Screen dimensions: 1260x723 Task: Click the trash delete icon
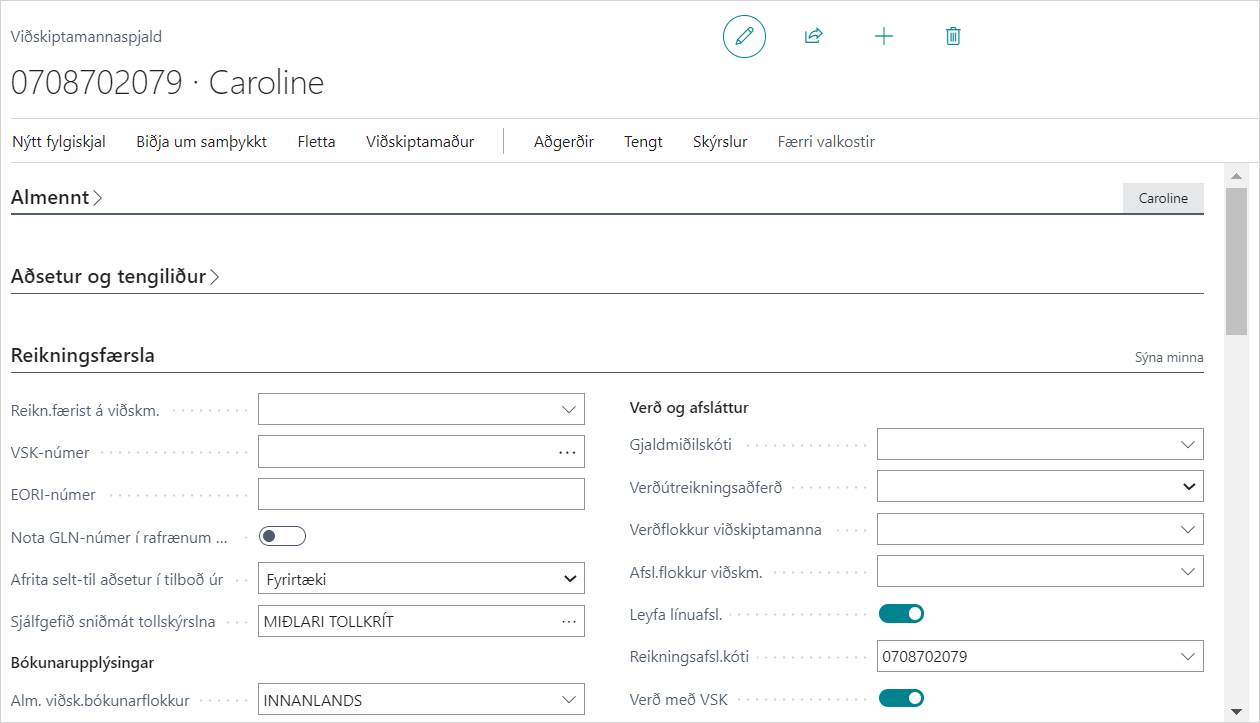pyautogui.click(x=953, y=37)
